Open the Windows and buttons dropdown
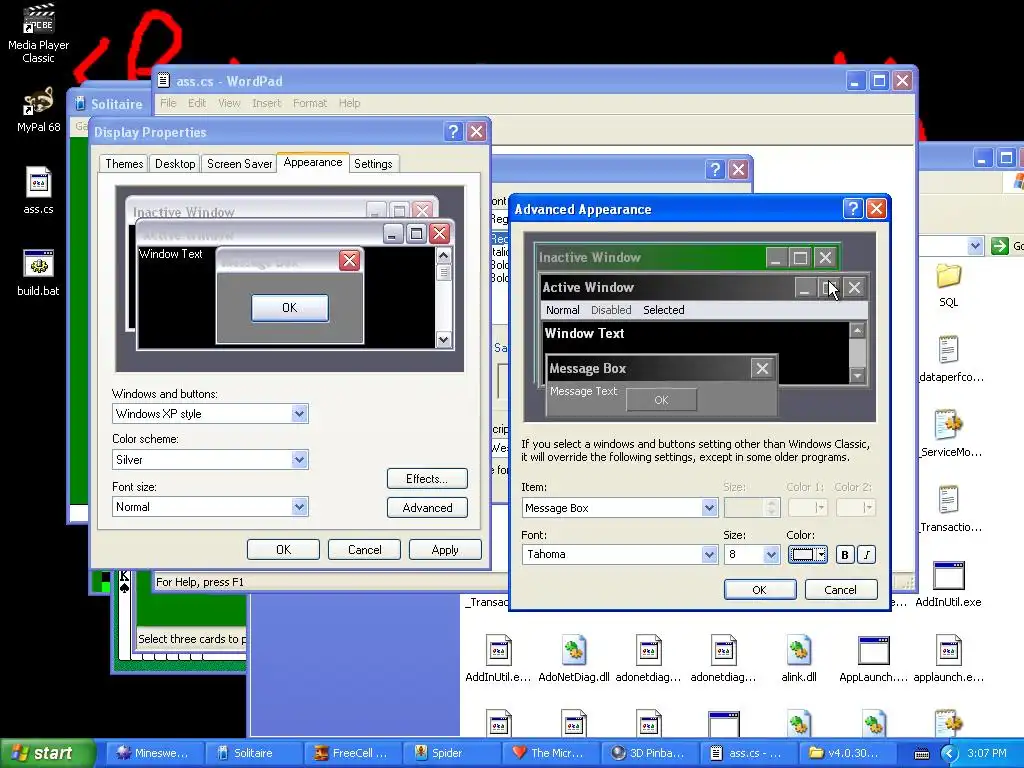The width and height of the screenshot is (1024, 768). coord(299,413)
